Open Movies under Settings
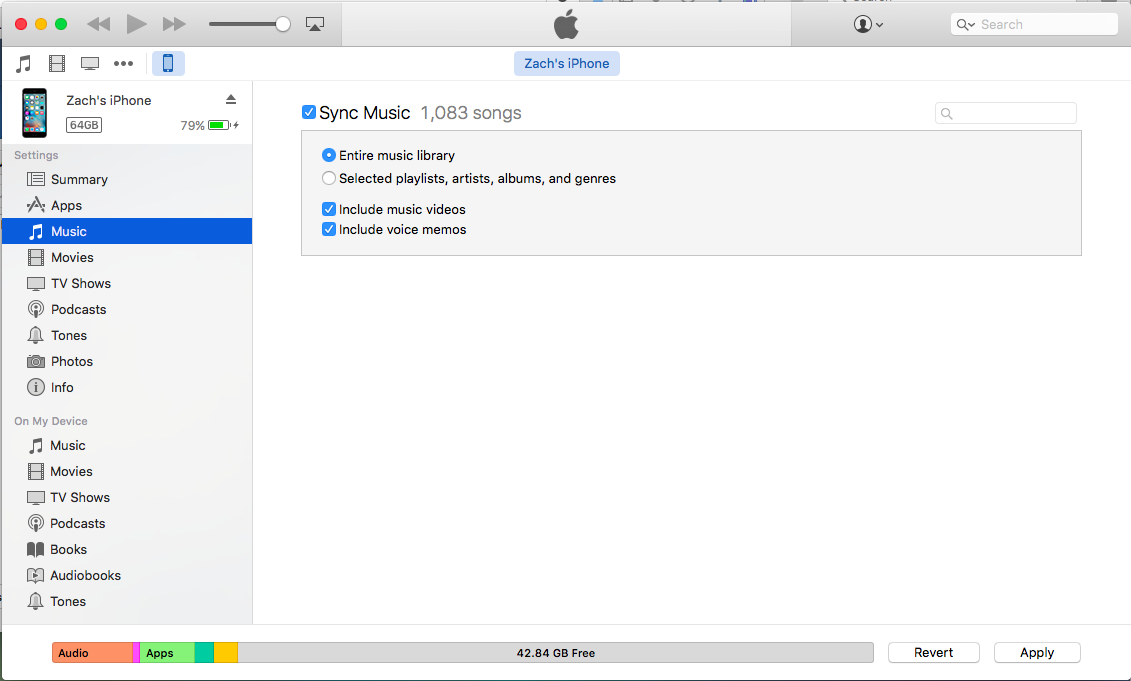Viewport: 1131px width, 681px height. coord(127,257)
